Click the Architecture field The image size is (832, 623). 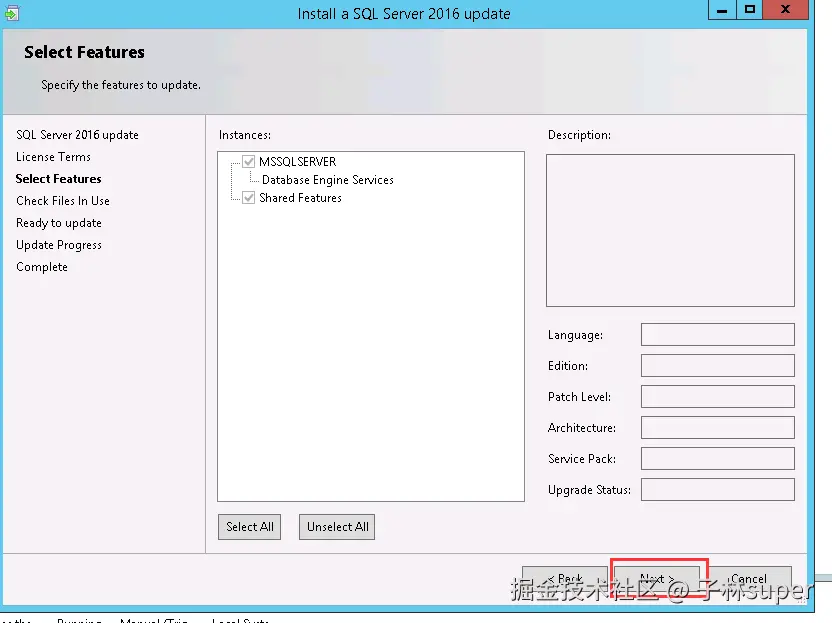pyautogui.click(x=717, y=428)
